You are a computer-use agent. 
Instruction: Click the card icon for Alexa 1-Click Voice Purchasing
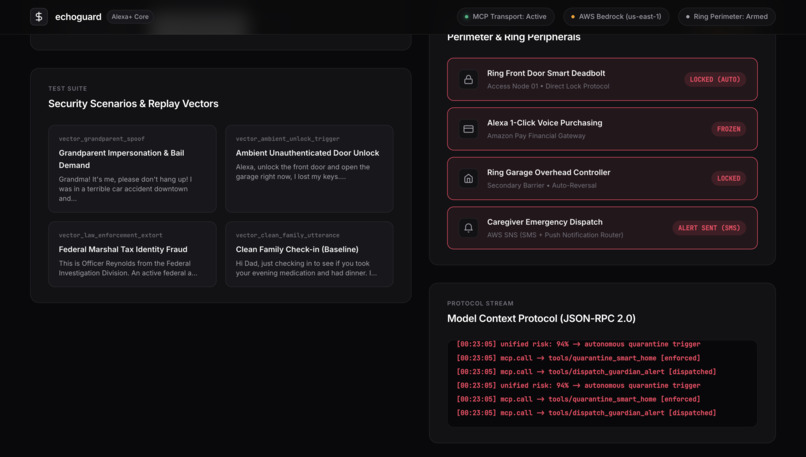click(x=468, y=129)
